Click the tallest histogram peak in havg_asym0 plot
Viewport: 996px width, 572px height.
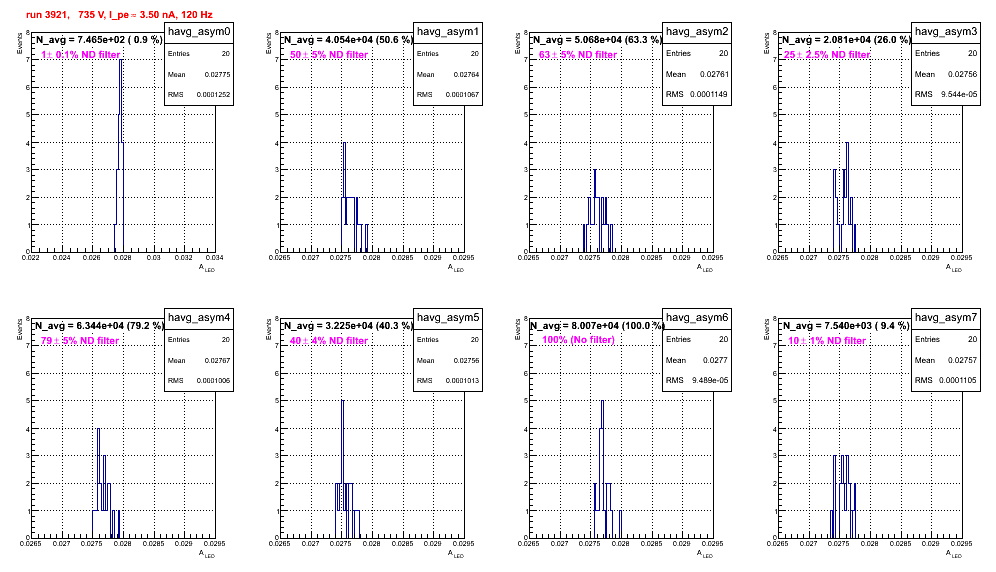pos(121,60)
